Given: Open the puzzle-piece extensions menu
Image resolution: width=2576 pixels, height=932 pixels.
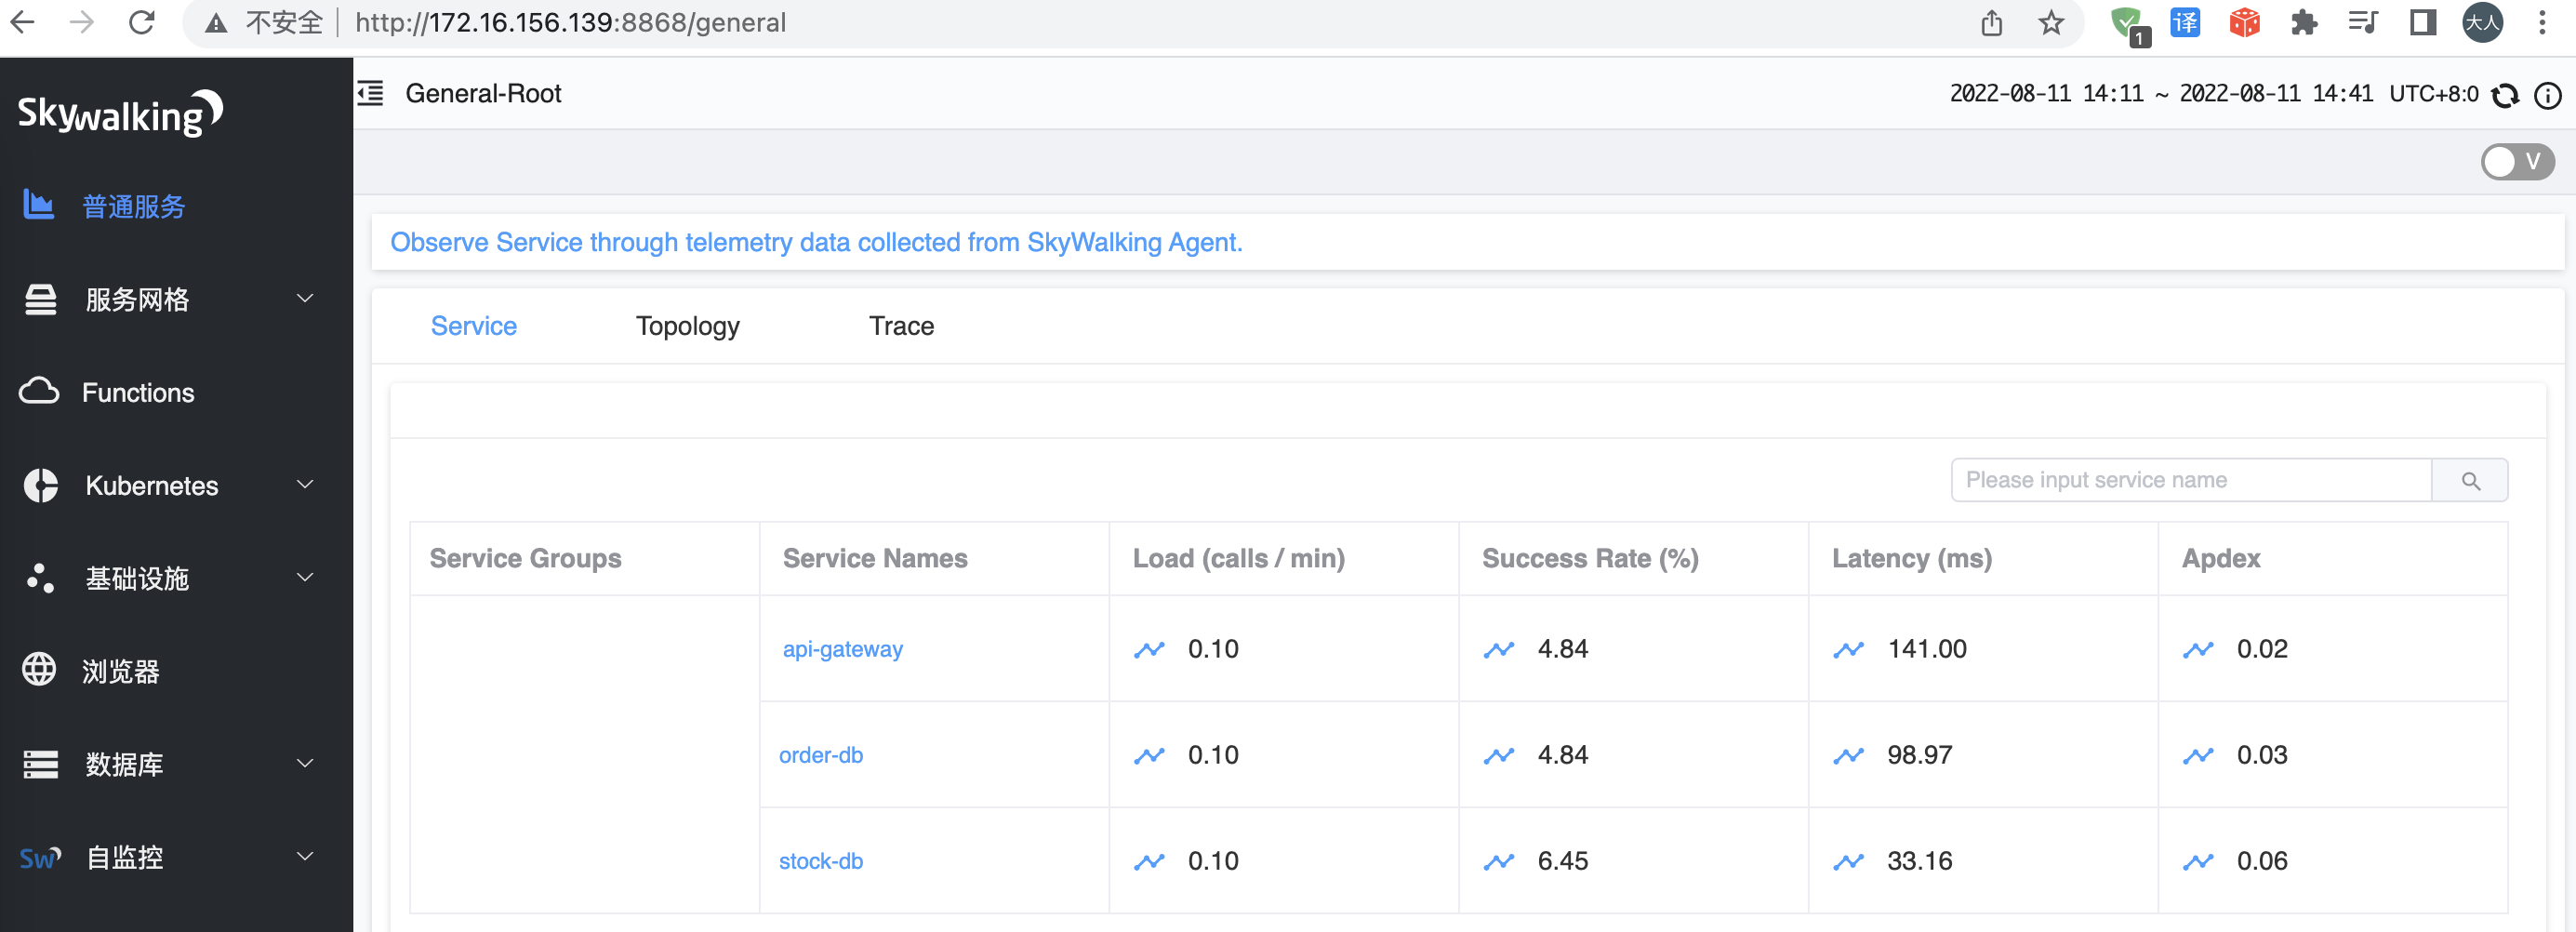Looking at the screenshot, I should pos(2304,22).
